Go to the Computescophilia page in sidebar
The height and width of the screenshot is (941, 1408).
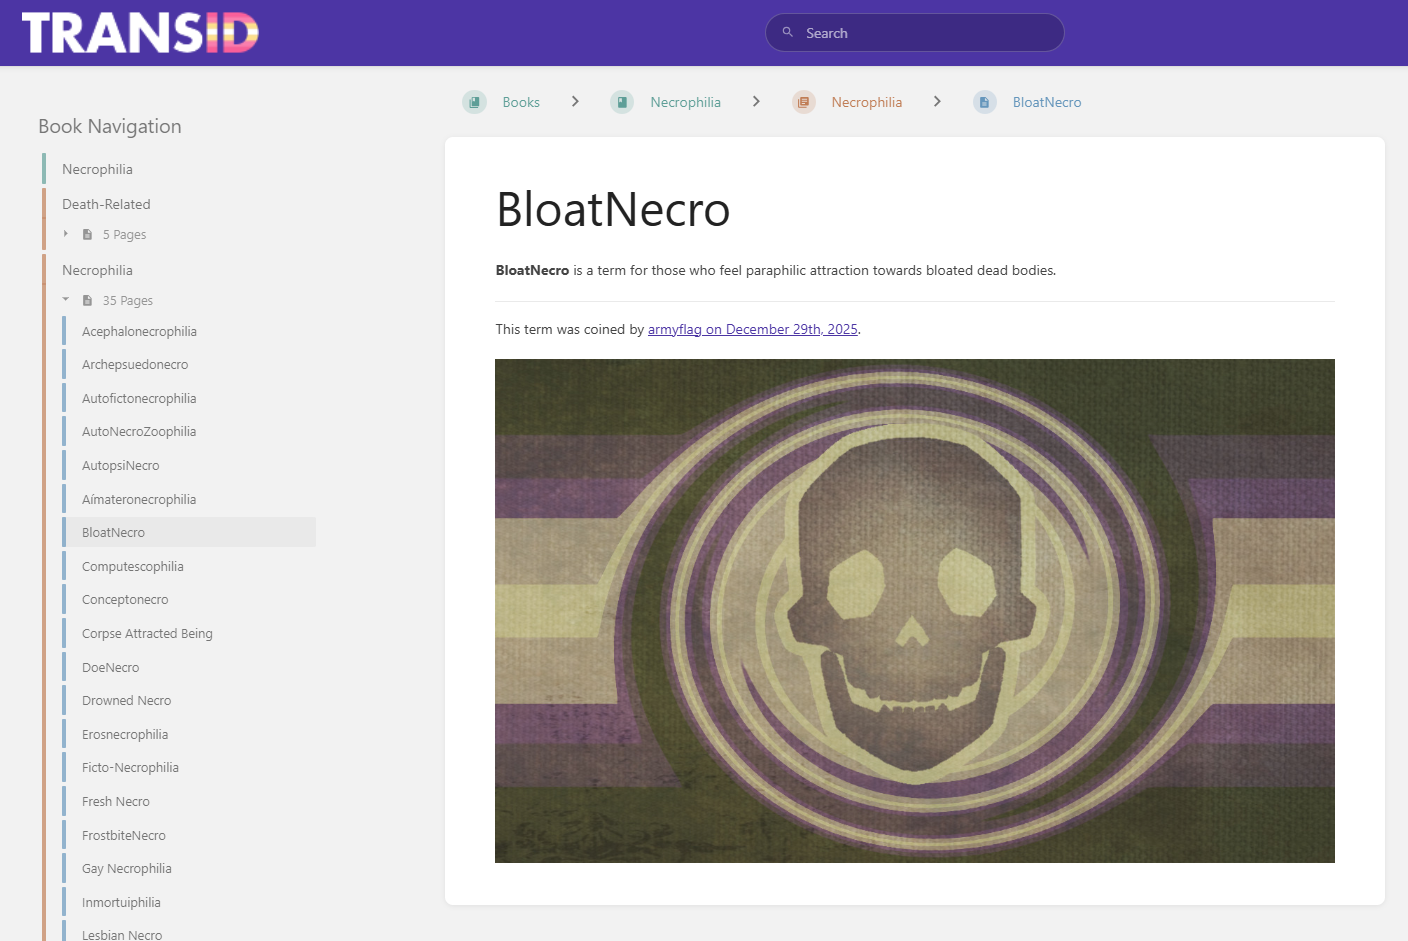click(133, 567)
